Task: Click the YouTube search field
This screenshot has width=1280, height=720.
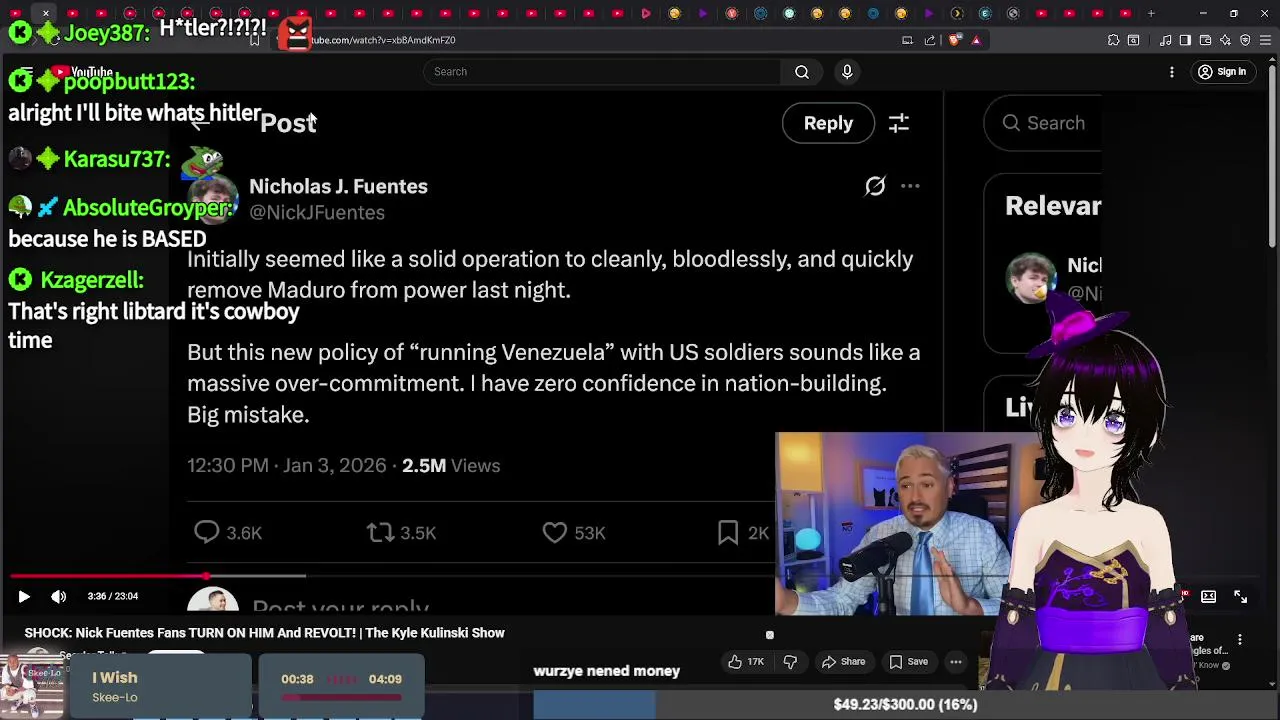Action: [602, 72]
